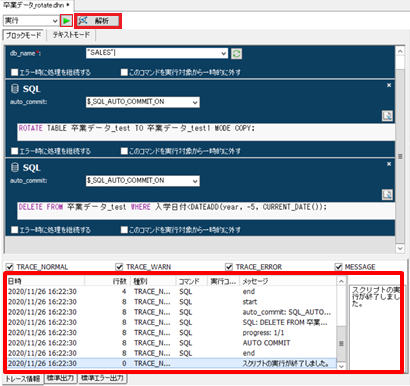Select the 卒業データ_rotate.dhn file tab
The width and height of the screenshot is (410, 386).
[x=37, y=5]
